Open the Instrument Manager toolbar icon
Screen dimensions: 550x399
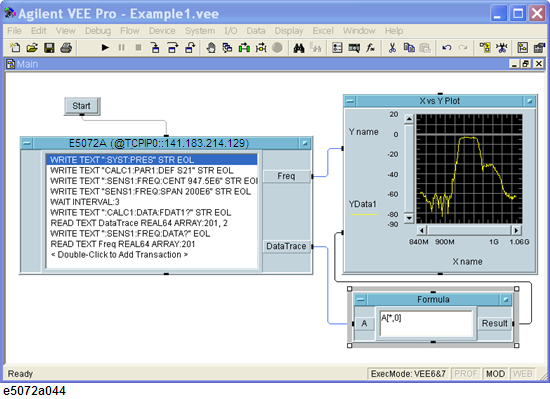(354, 48)
